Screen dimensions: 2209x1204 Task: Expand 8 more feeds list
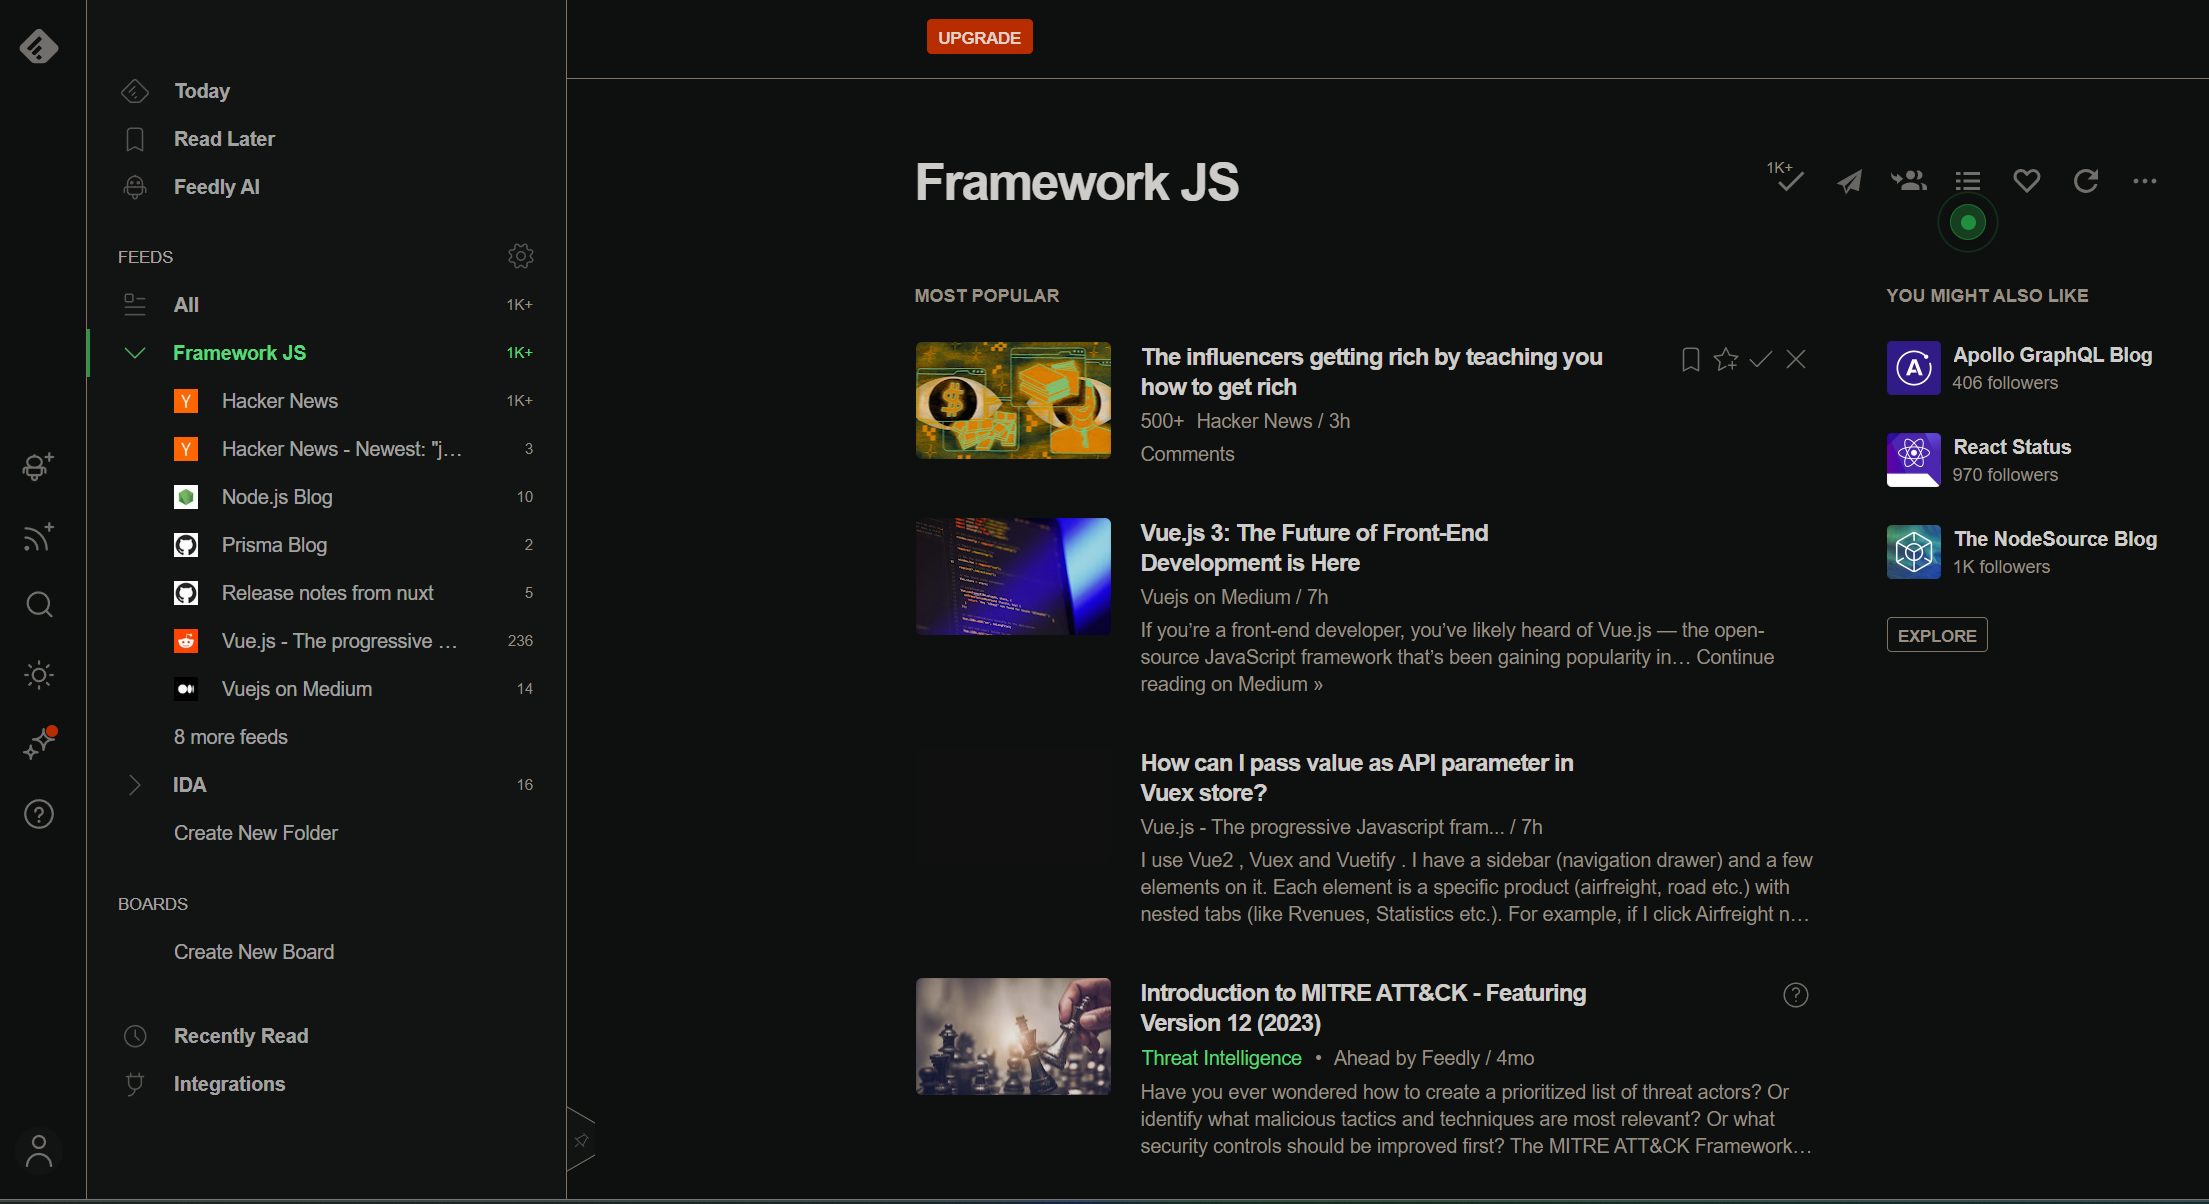point(230,737)
